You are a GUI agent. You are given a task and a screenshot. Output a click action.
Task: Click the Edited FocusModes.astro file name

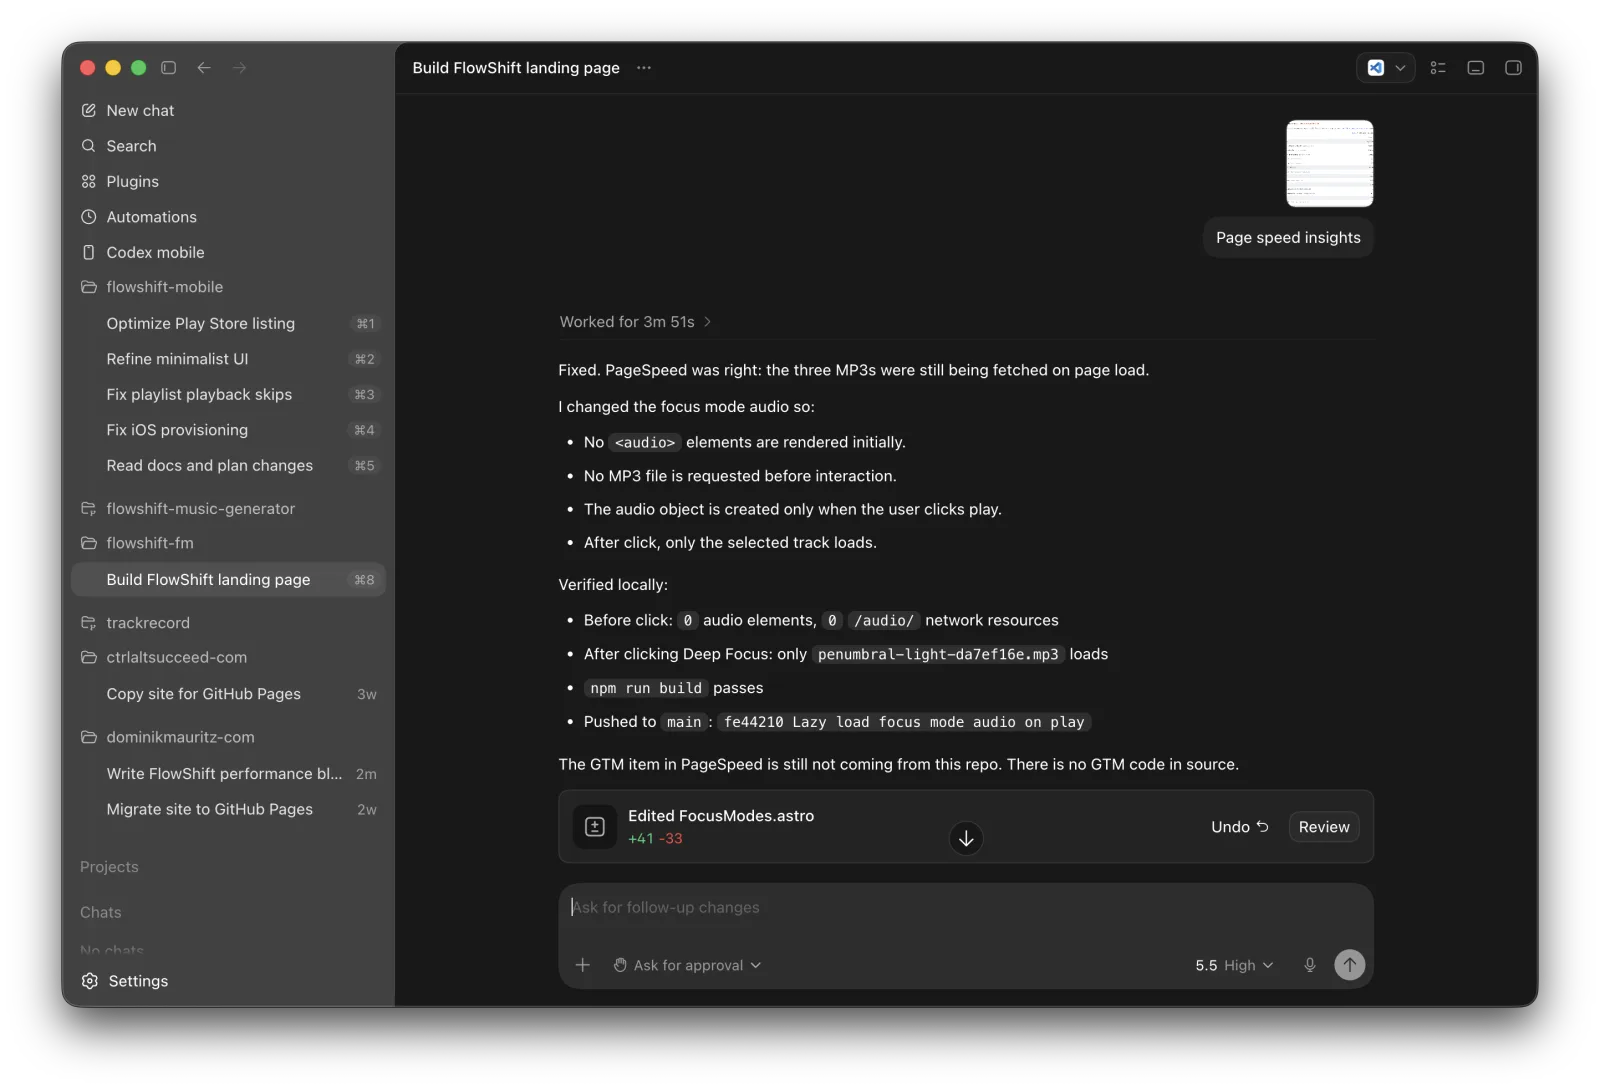click(x=721, y=816)
